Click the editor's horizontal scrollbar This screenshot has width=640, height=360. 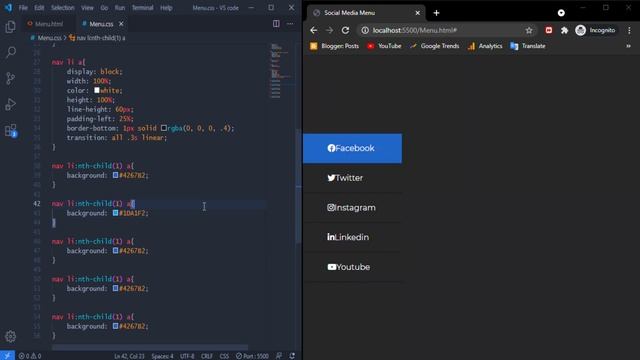(x=150, y=347)
